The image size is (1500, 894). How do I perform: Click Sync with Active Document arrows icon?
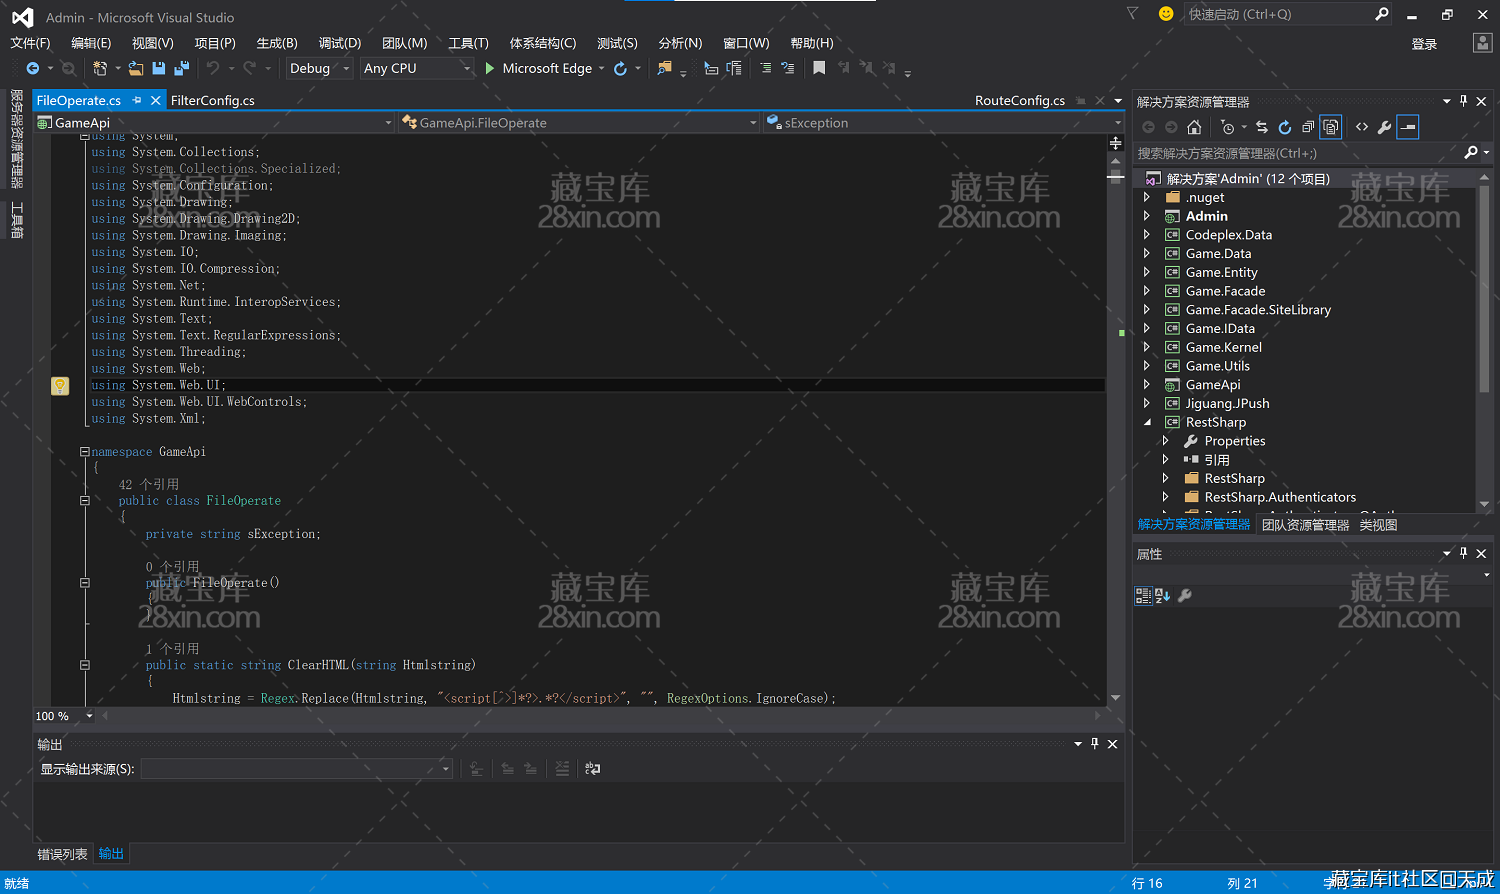[1262, 127]
